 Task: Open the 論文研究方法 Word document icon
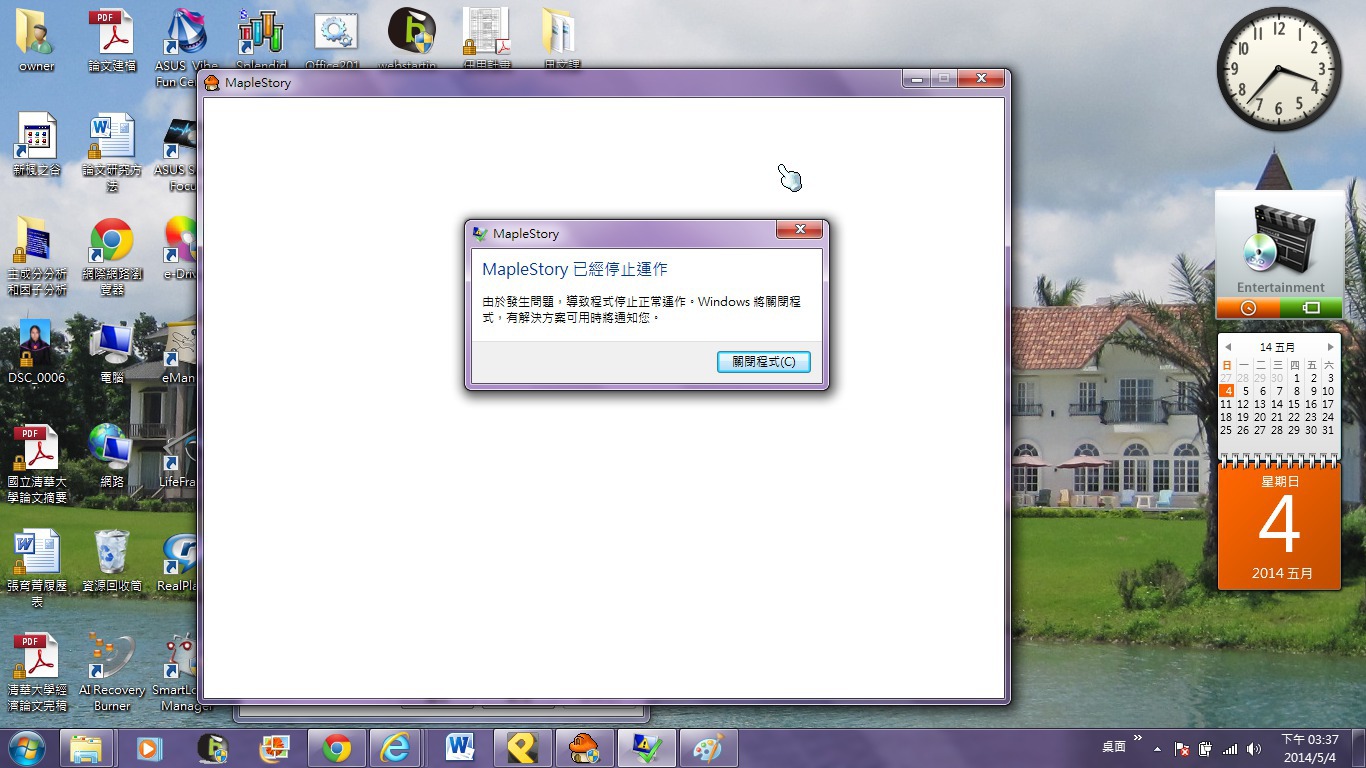111,152
